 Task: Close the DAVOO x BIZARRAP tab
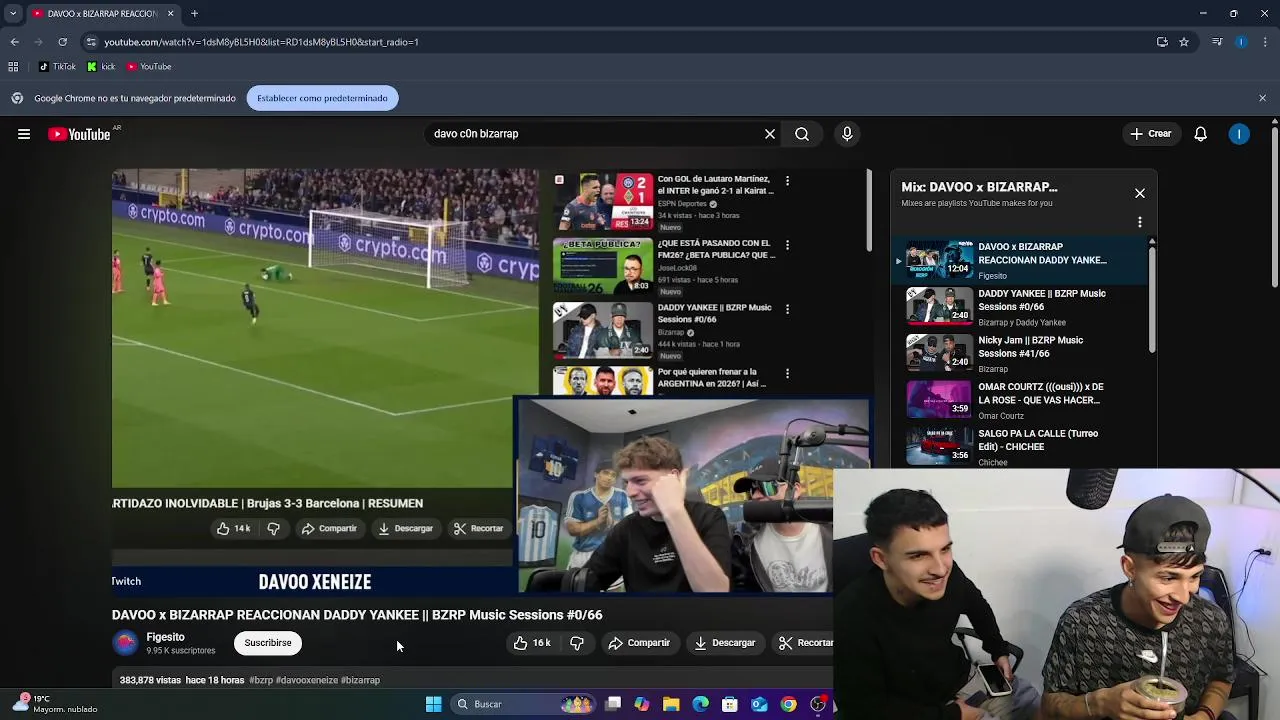click(x=170, y=14)
